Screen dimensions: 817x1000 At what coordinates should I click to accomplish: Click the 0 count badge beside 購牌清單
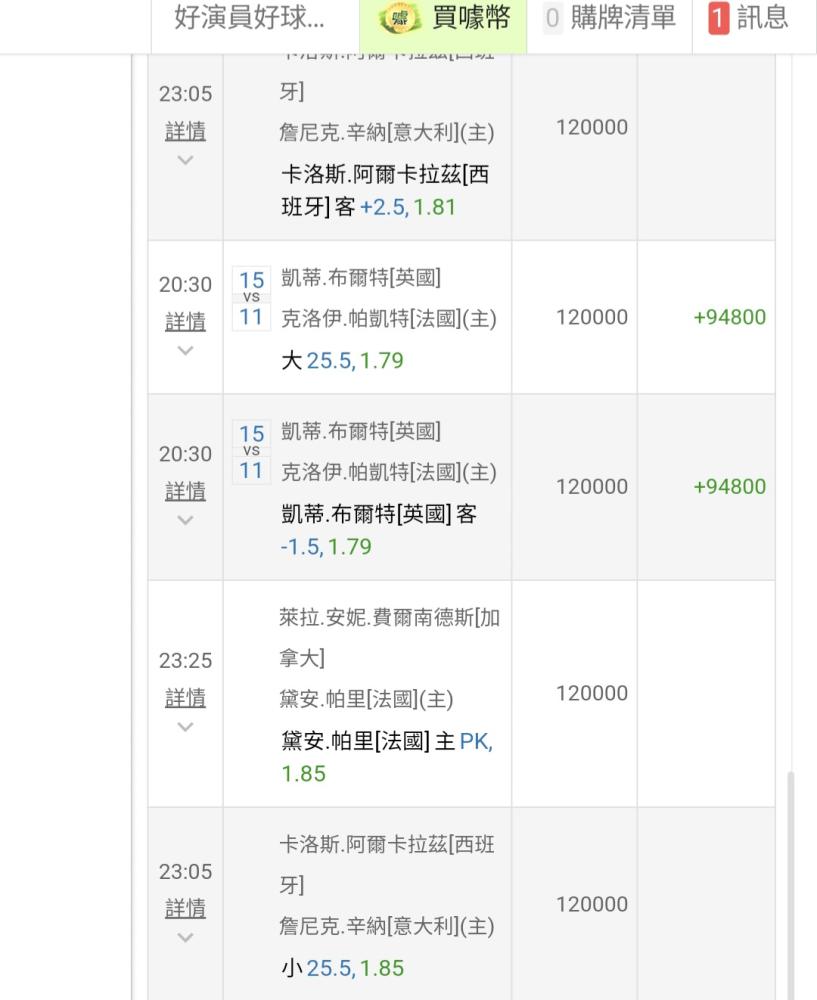(x=552, y=18)
